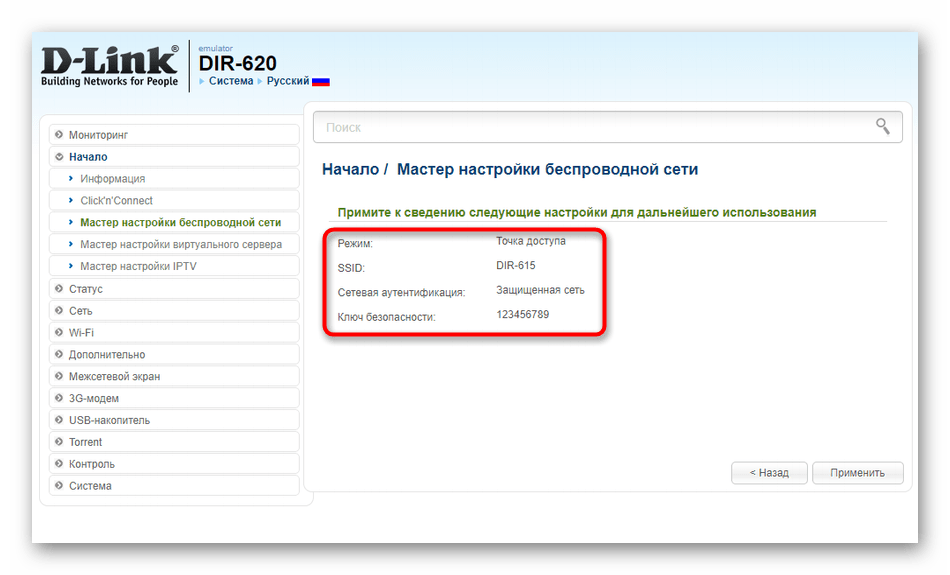Collapse the Начало section
This screenshot has width=950, height=575.
tap(88, 157)
